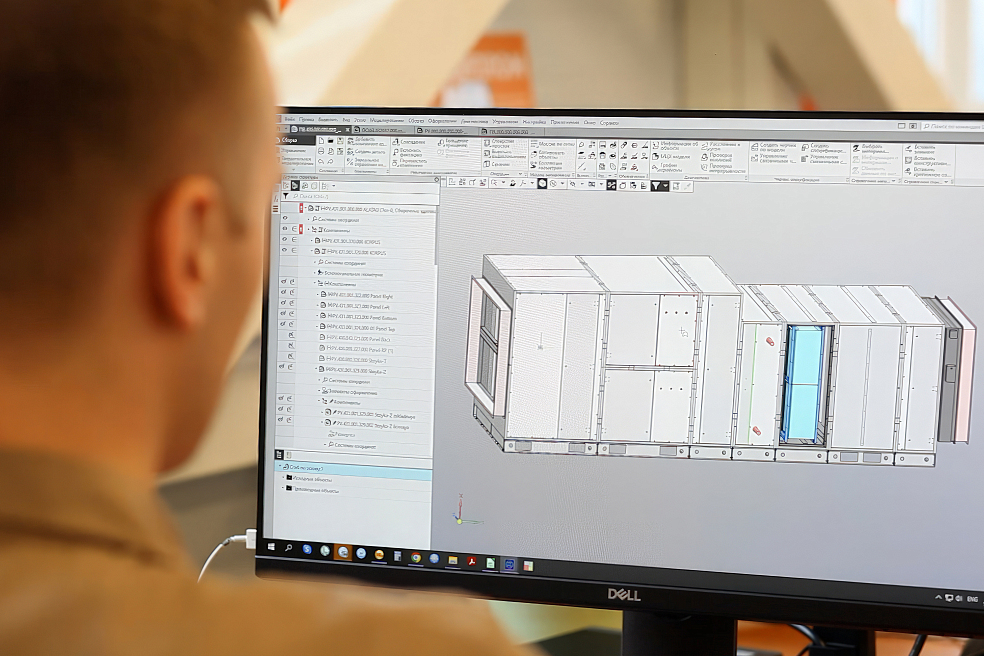Open the Правка menu

[x=307, y=119]
